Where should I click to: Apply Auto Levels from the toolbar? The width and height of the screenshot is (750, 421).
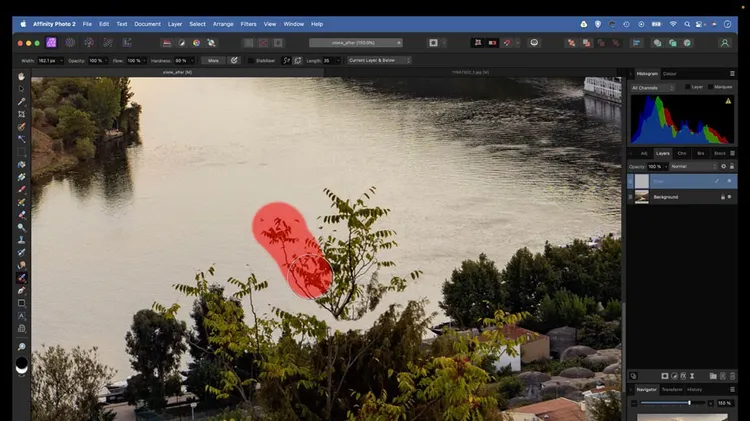pyautogui.click(x=166, y=43)
